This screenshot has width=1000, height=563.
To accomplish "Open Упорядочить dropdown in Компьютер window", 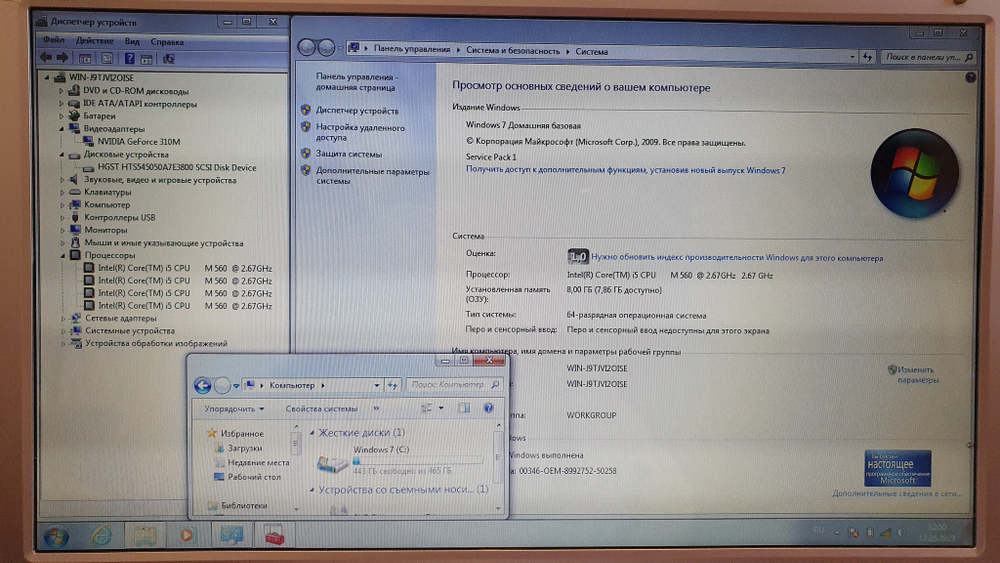I will (233, 409).
